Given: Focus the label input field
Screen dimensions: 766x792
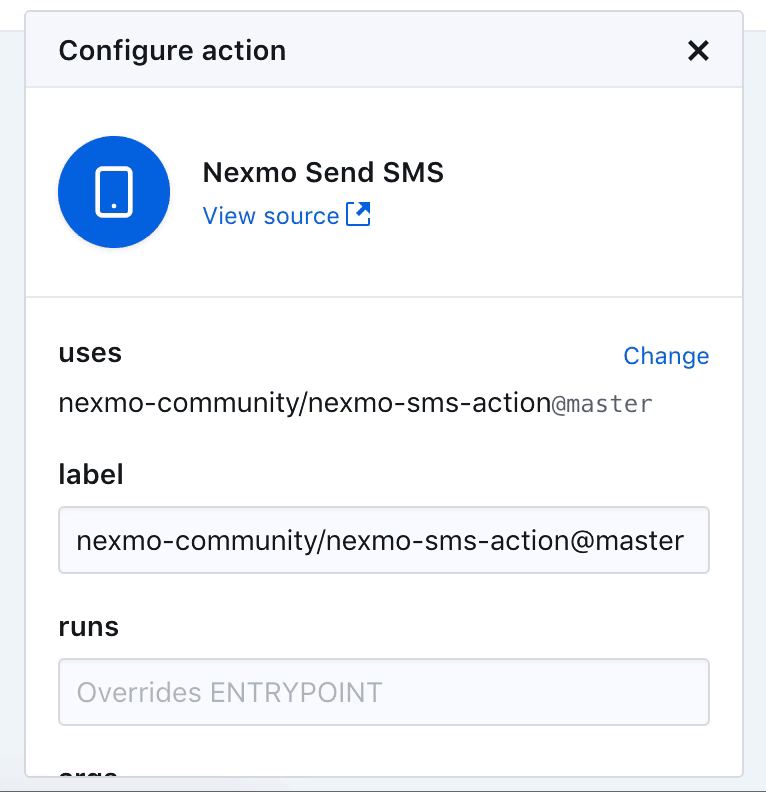Looking at the screenshot, I should click(x=384, y=540).
